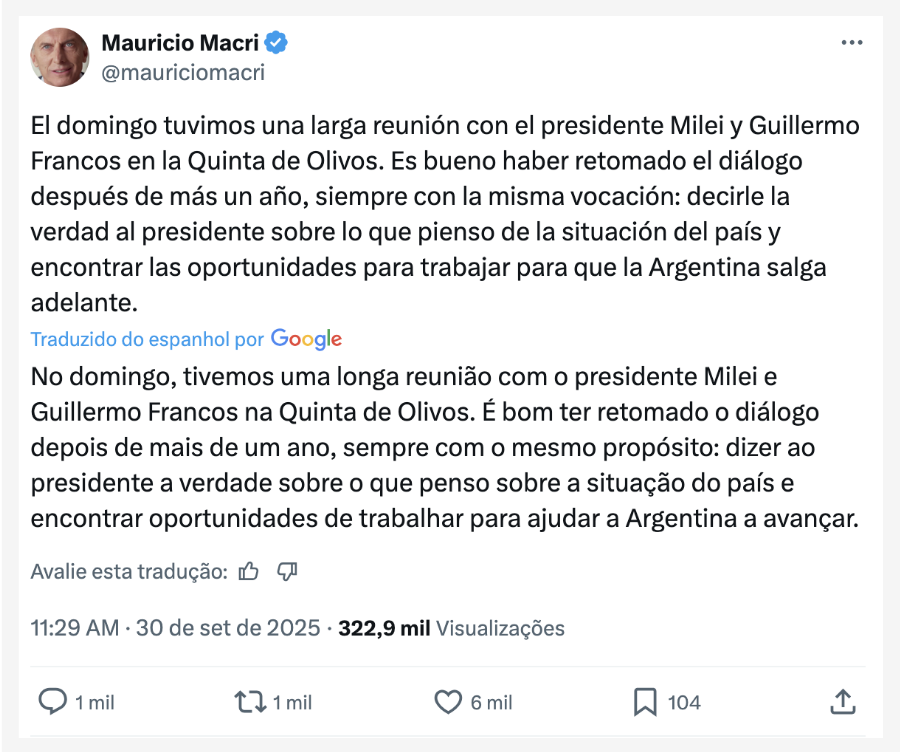Open the @mauriciomacri handle link
The image size is (900, 752).
coord(183,72)
